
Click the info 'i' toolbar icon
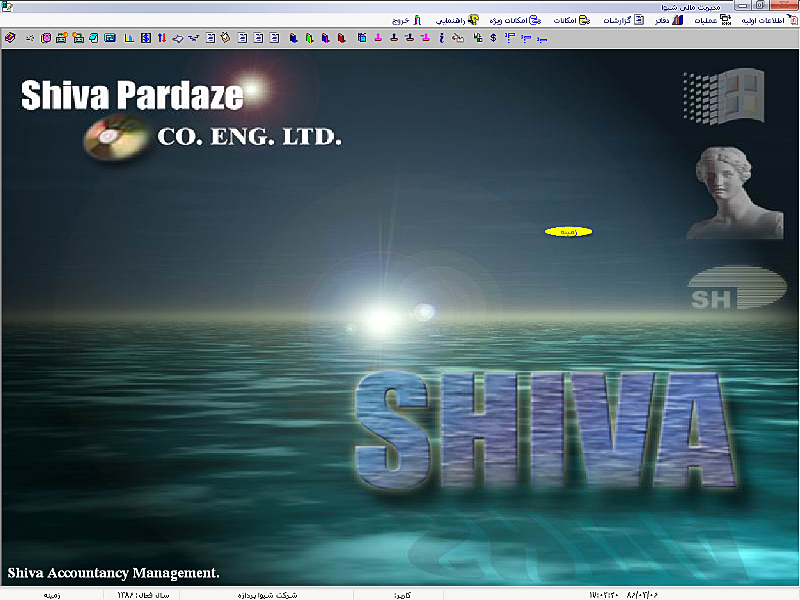[x=442, y=38]
